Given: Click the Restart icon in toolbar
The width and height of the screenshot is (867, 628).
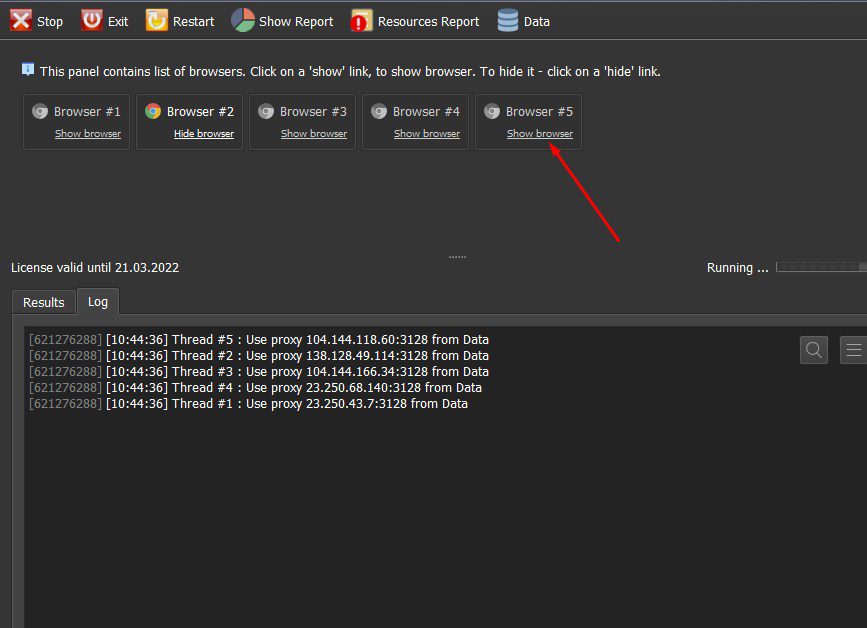Looking at the screenshot, I should 156,21.
